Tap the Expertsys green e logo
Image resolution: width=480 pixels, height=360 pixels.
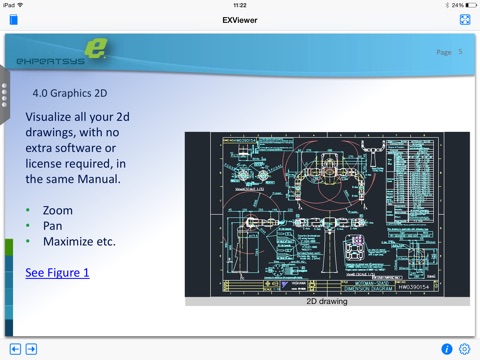coord(96,49)
